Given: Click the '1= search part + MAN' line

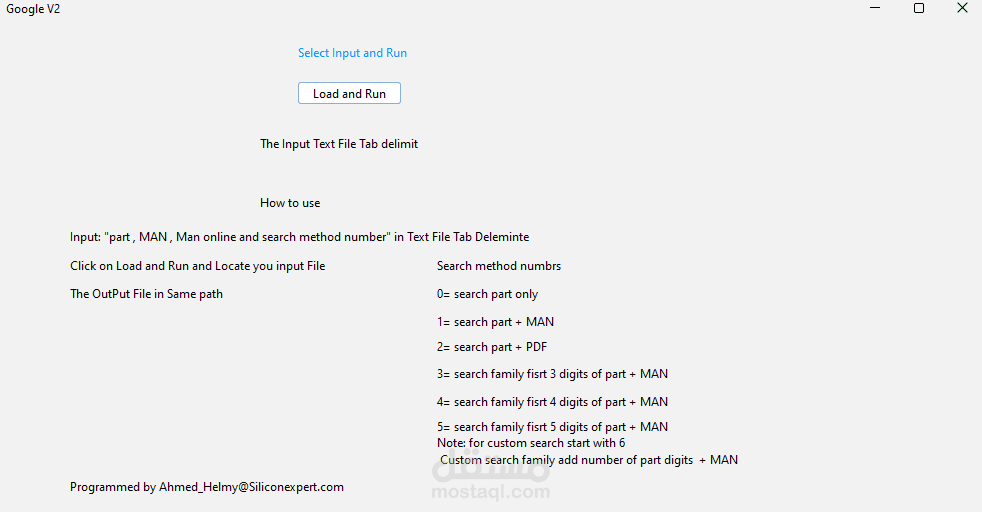Looking at the screenshot, I should [x=495, y=322].
